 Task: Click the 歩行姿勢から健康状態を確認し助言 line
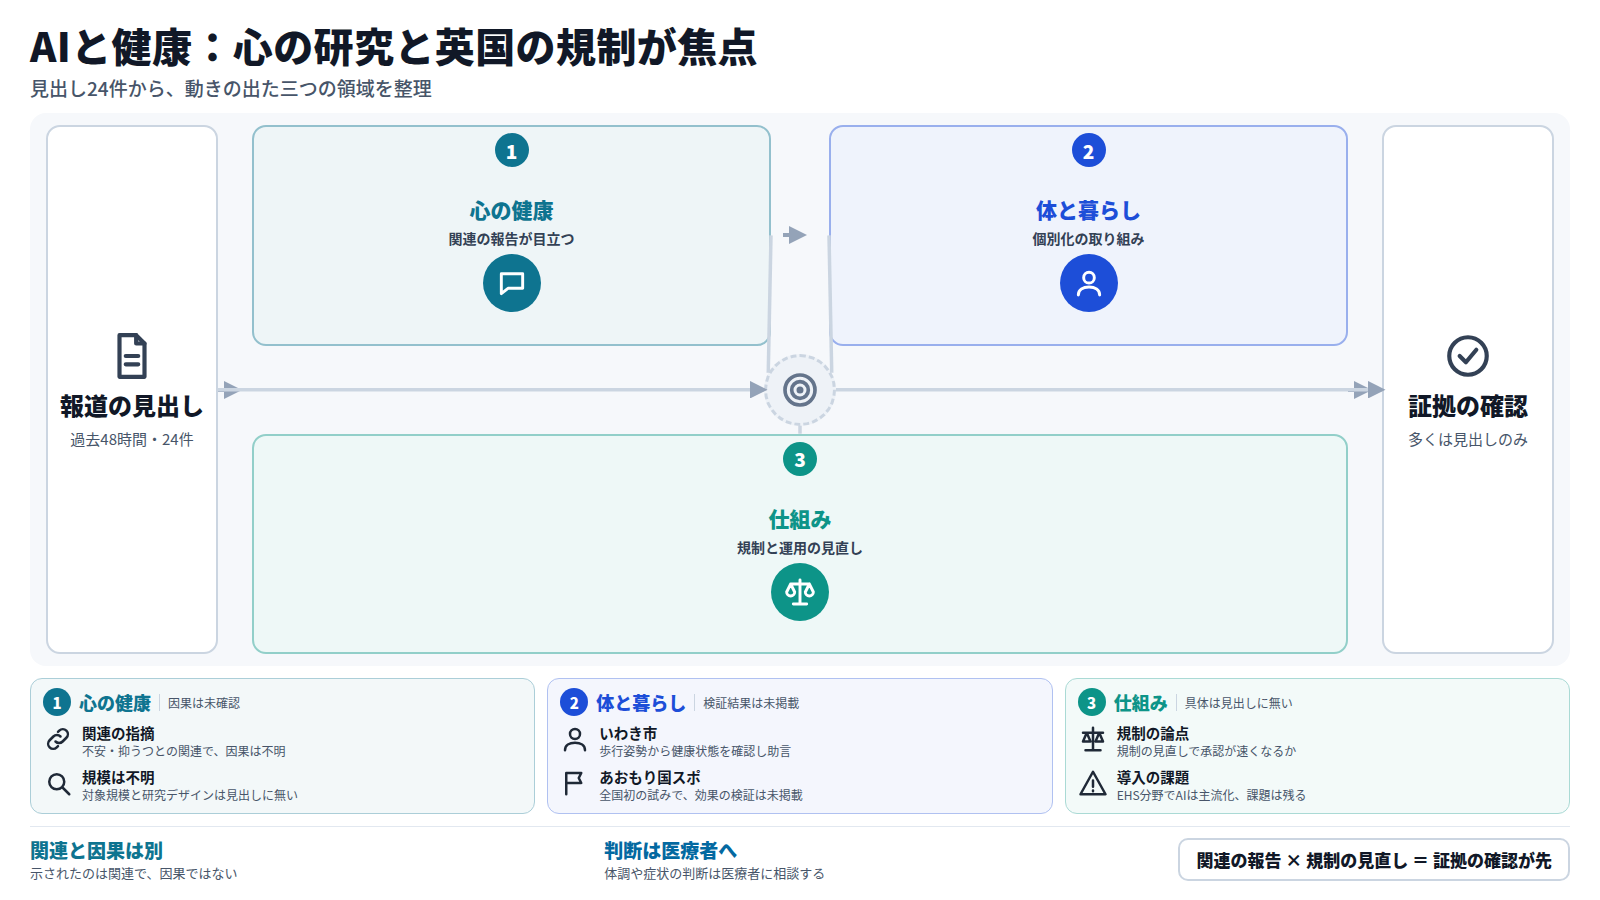point(695,751)
